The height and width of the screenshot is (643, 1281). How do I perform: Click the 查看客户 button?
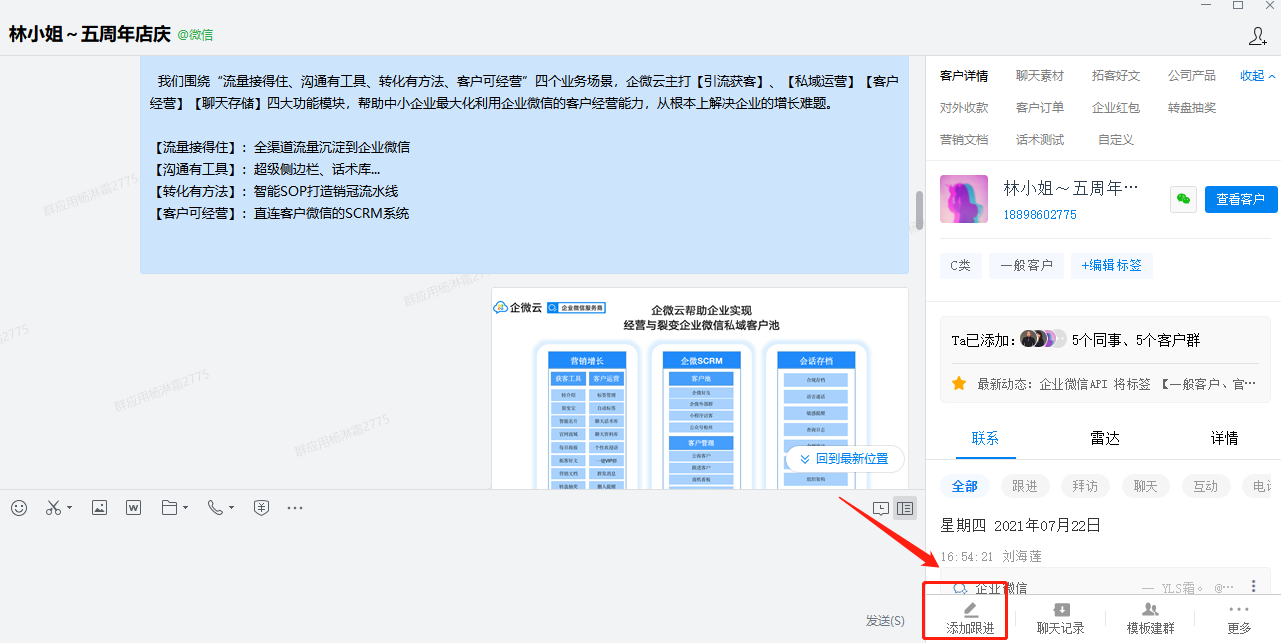[1241, 199]
